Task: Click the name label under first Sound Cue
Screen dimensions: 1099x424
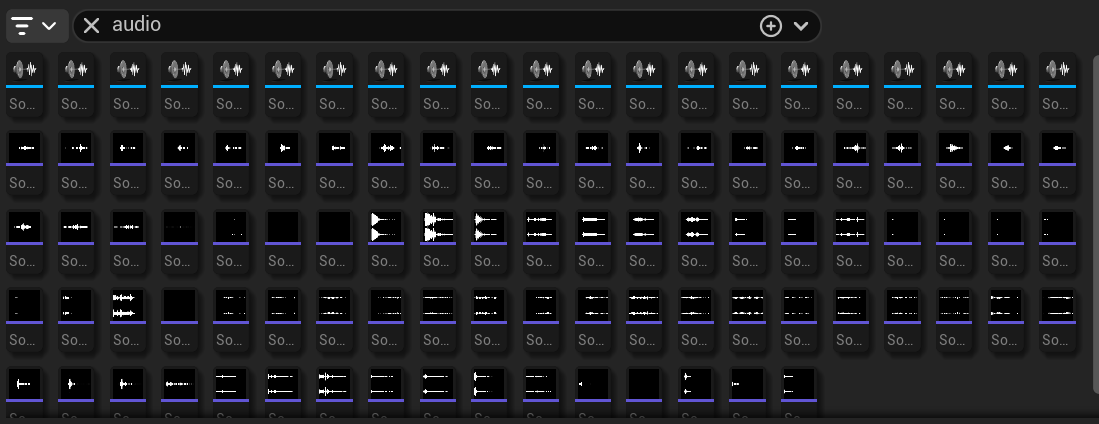Action: (x=25, y=103)
